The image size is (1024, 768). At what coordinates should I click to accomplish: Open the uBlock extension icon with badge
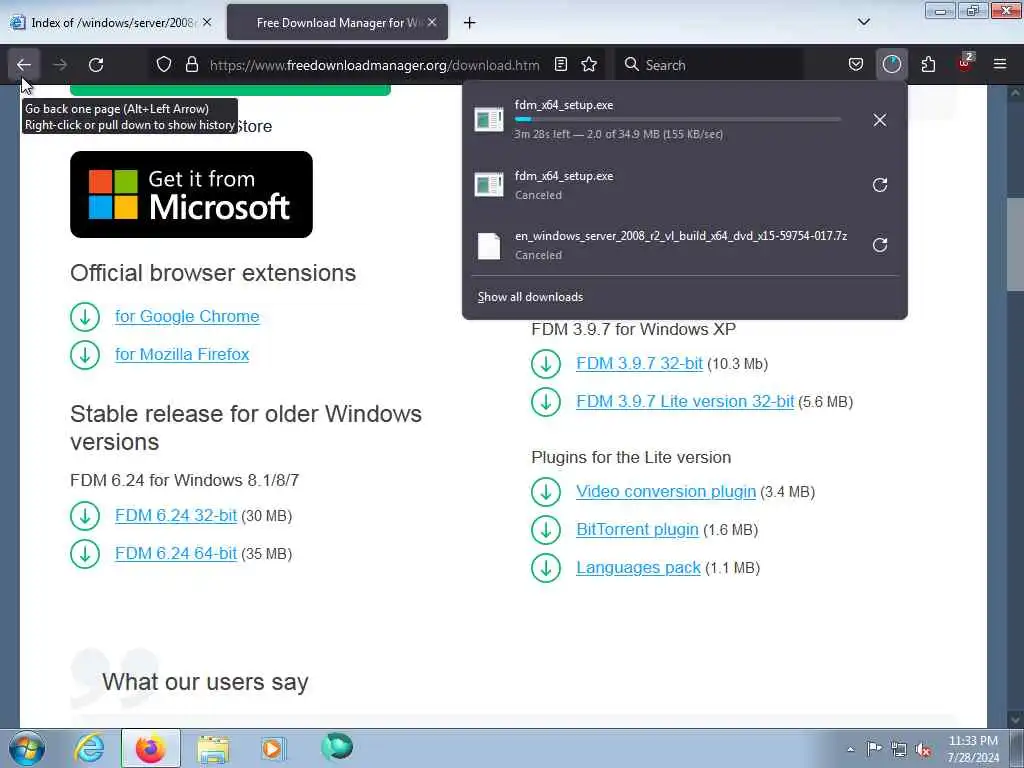point(965,65)
